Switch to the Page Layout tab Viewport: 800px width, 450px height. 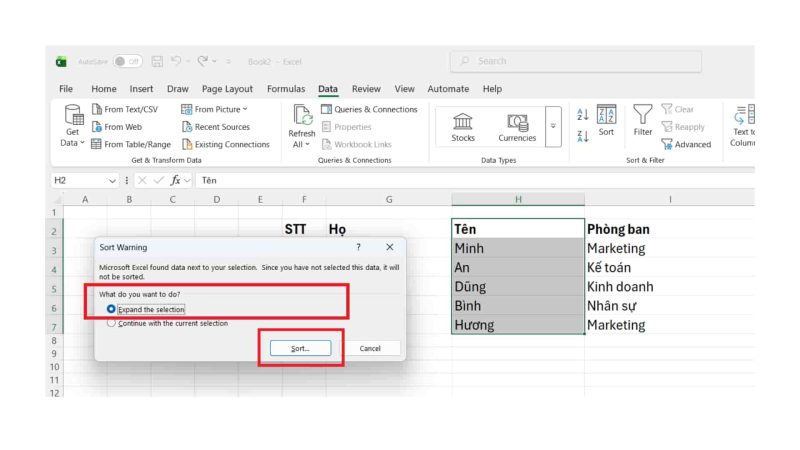(227, 89)
